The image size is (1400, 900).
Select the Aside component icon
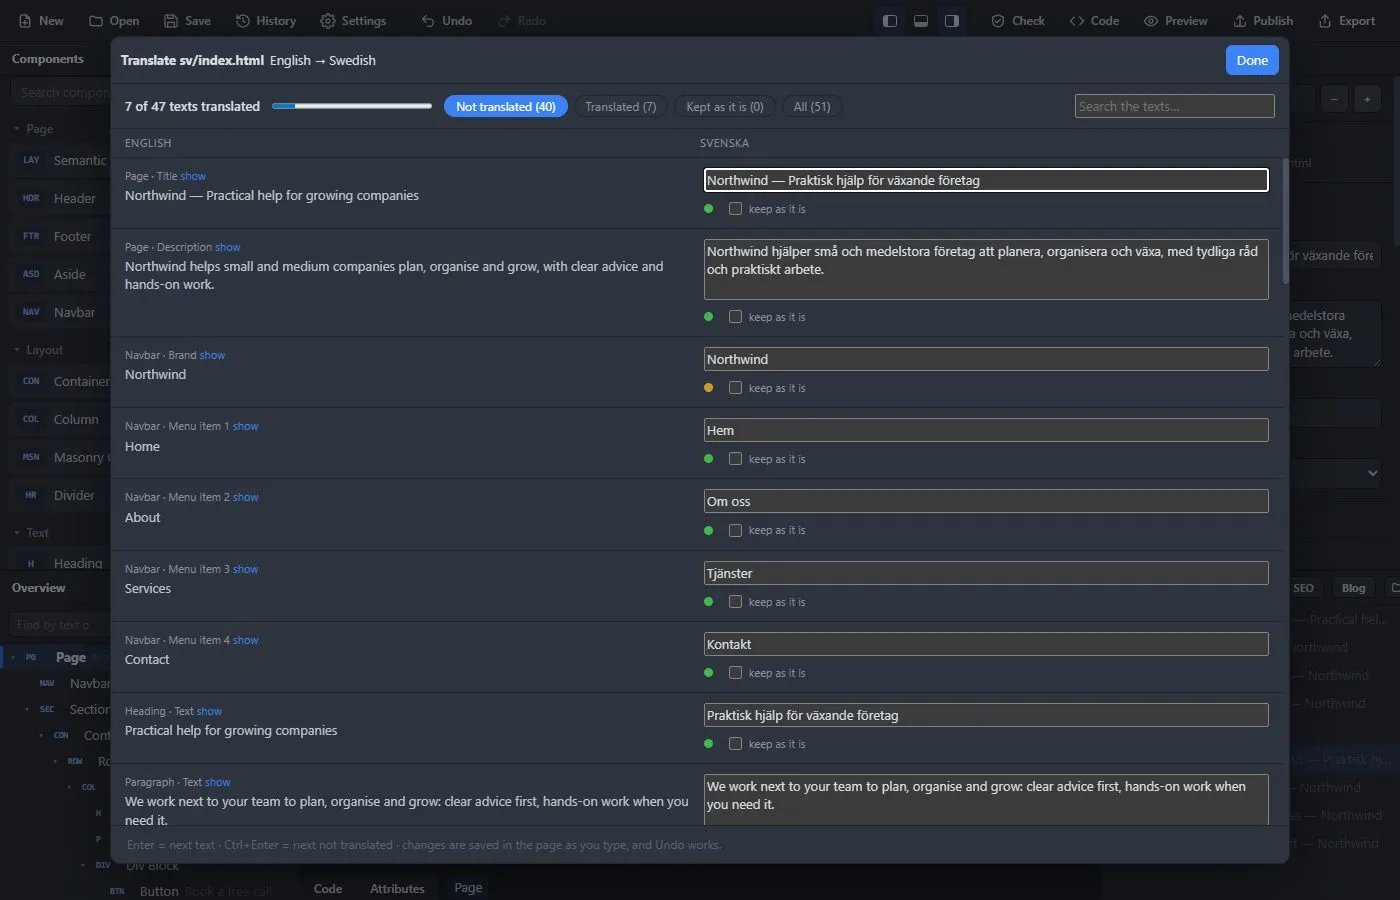[x=31, y=274]
